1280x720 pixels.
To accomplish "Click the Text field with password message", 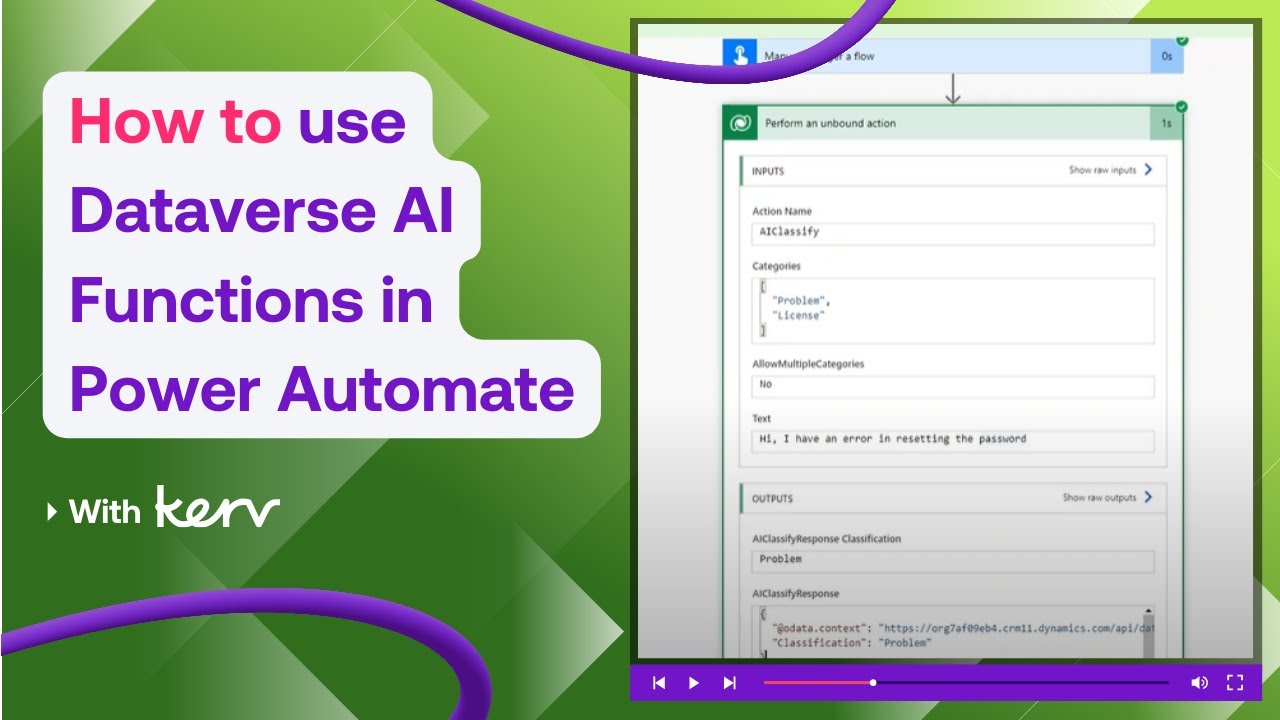I will [953, 441].
